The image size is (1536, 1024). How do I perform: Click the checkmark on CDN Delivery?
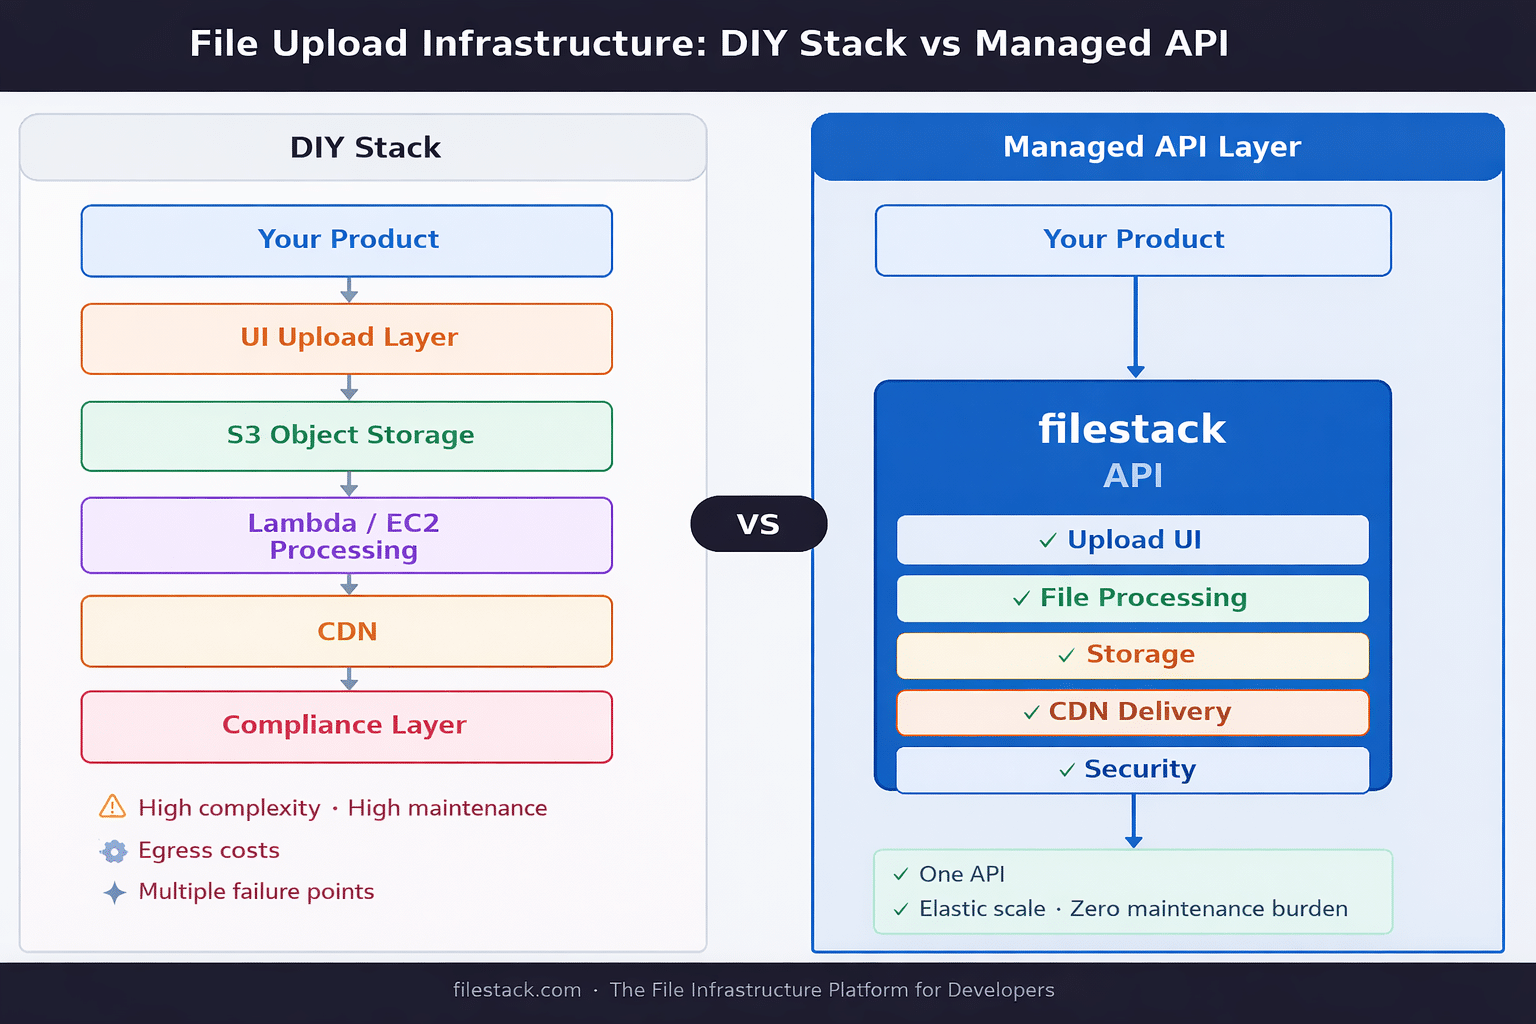pos(1030,712)
